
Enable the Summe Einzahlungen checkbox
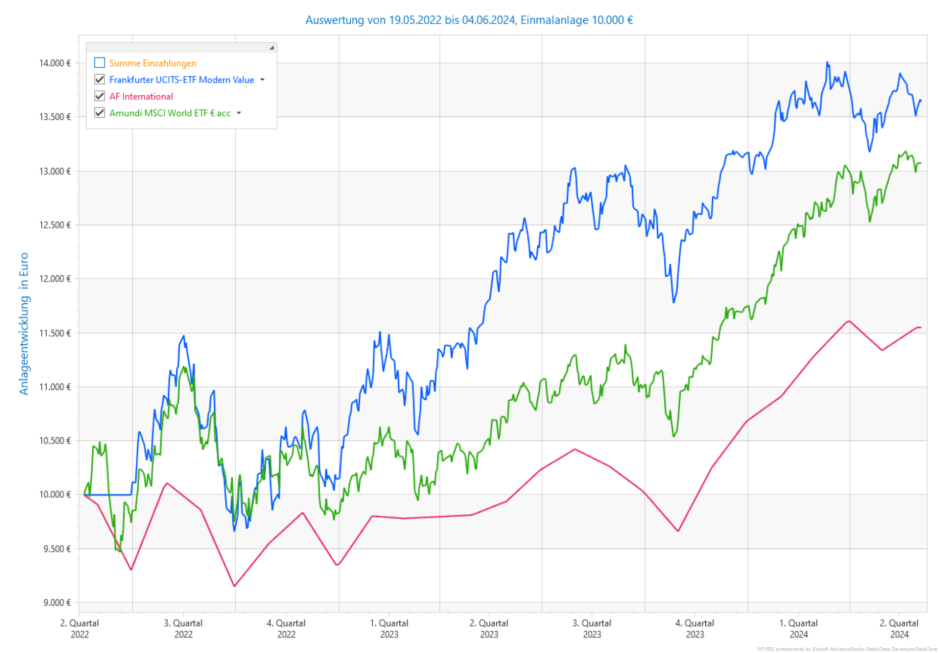tap(99, 63)
